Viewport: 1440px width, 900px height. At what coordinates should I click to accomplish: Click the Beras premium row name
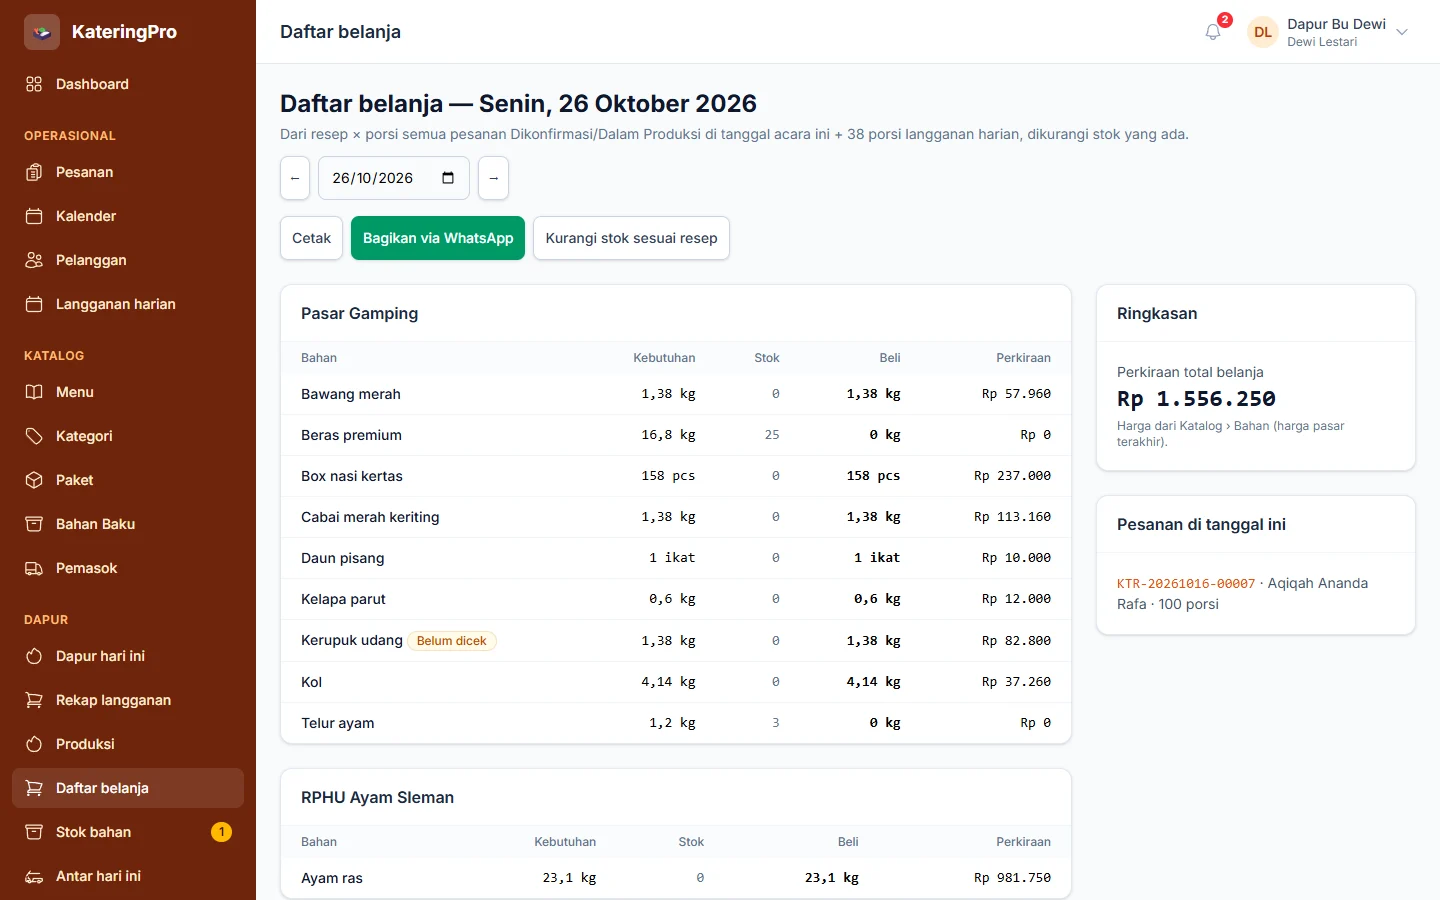pyautogui.click(x=351, y=435)
